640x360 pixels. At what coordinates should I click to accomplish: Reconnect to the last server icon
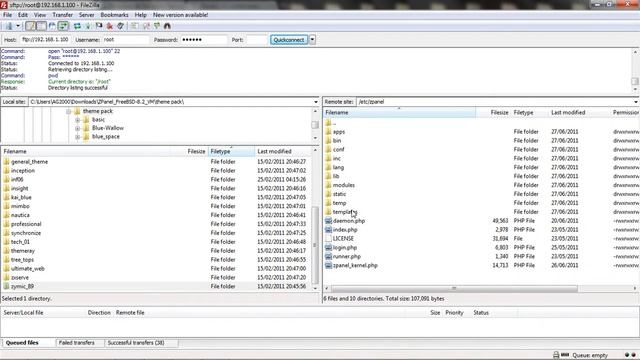coord(120,26)
